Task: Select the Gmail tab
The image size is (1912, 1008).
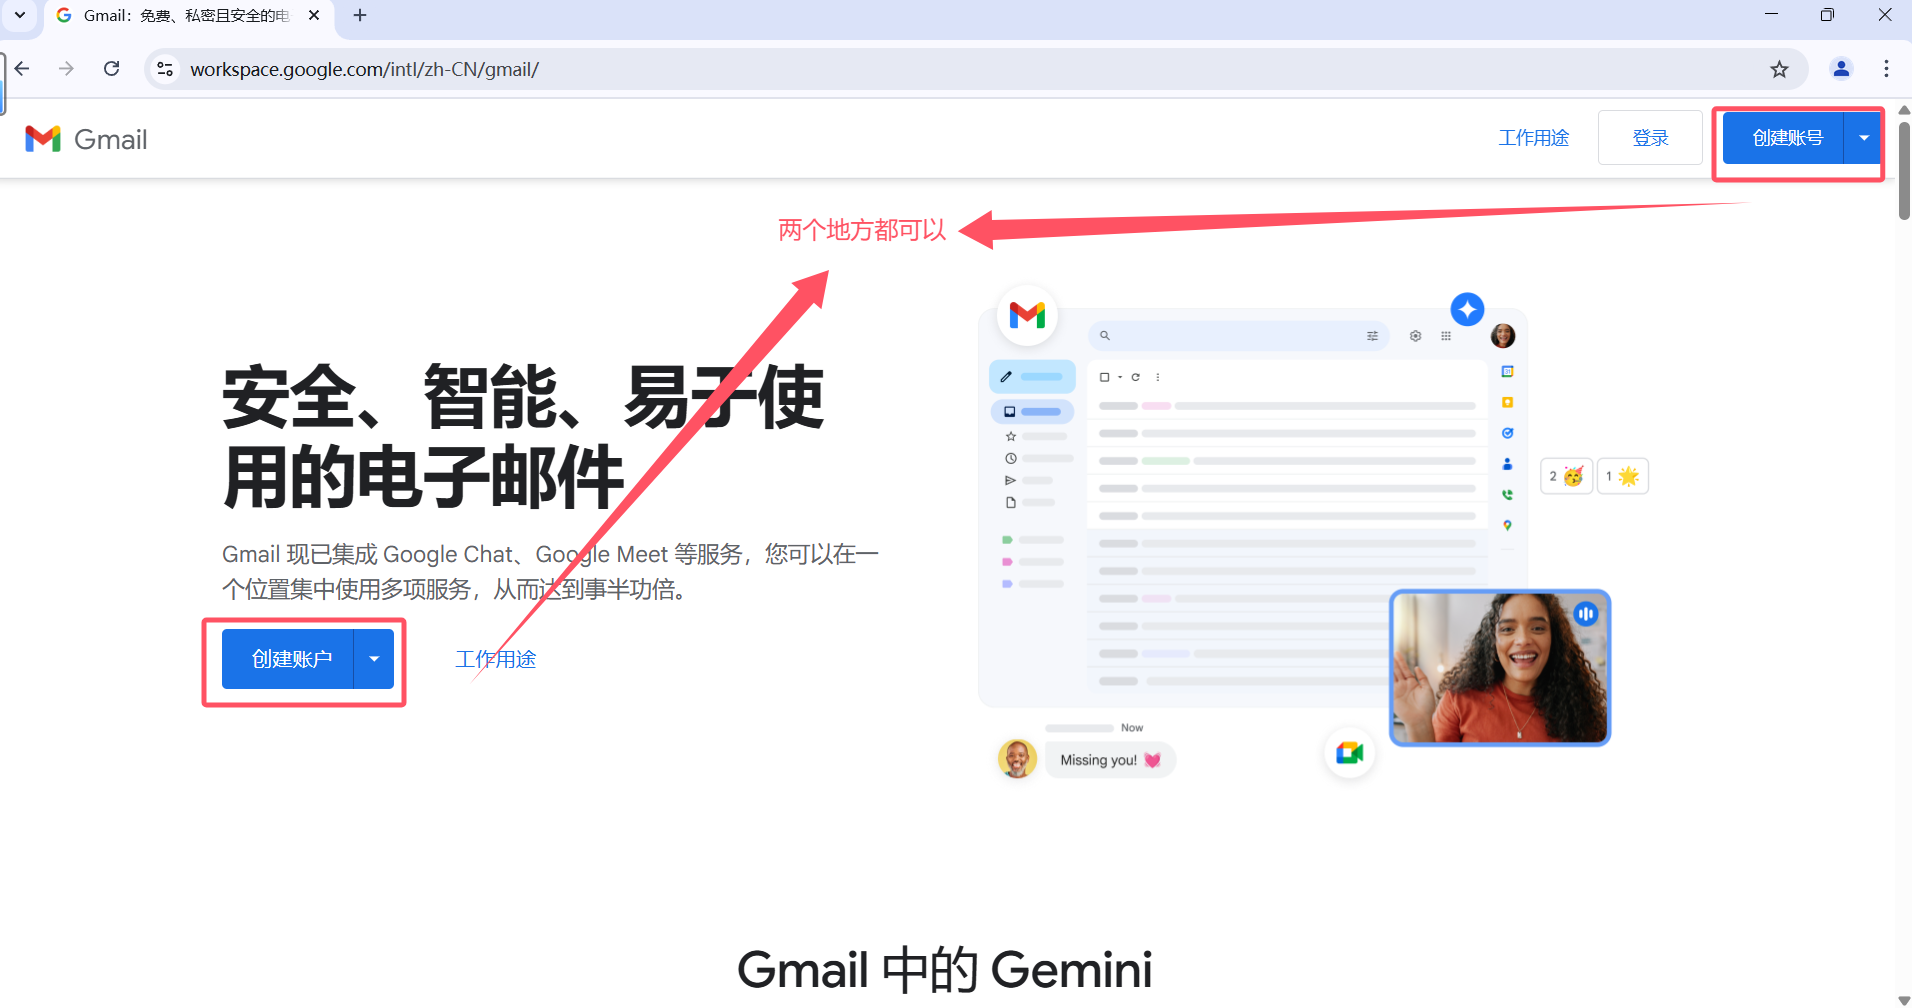Action: coord(186,16)
